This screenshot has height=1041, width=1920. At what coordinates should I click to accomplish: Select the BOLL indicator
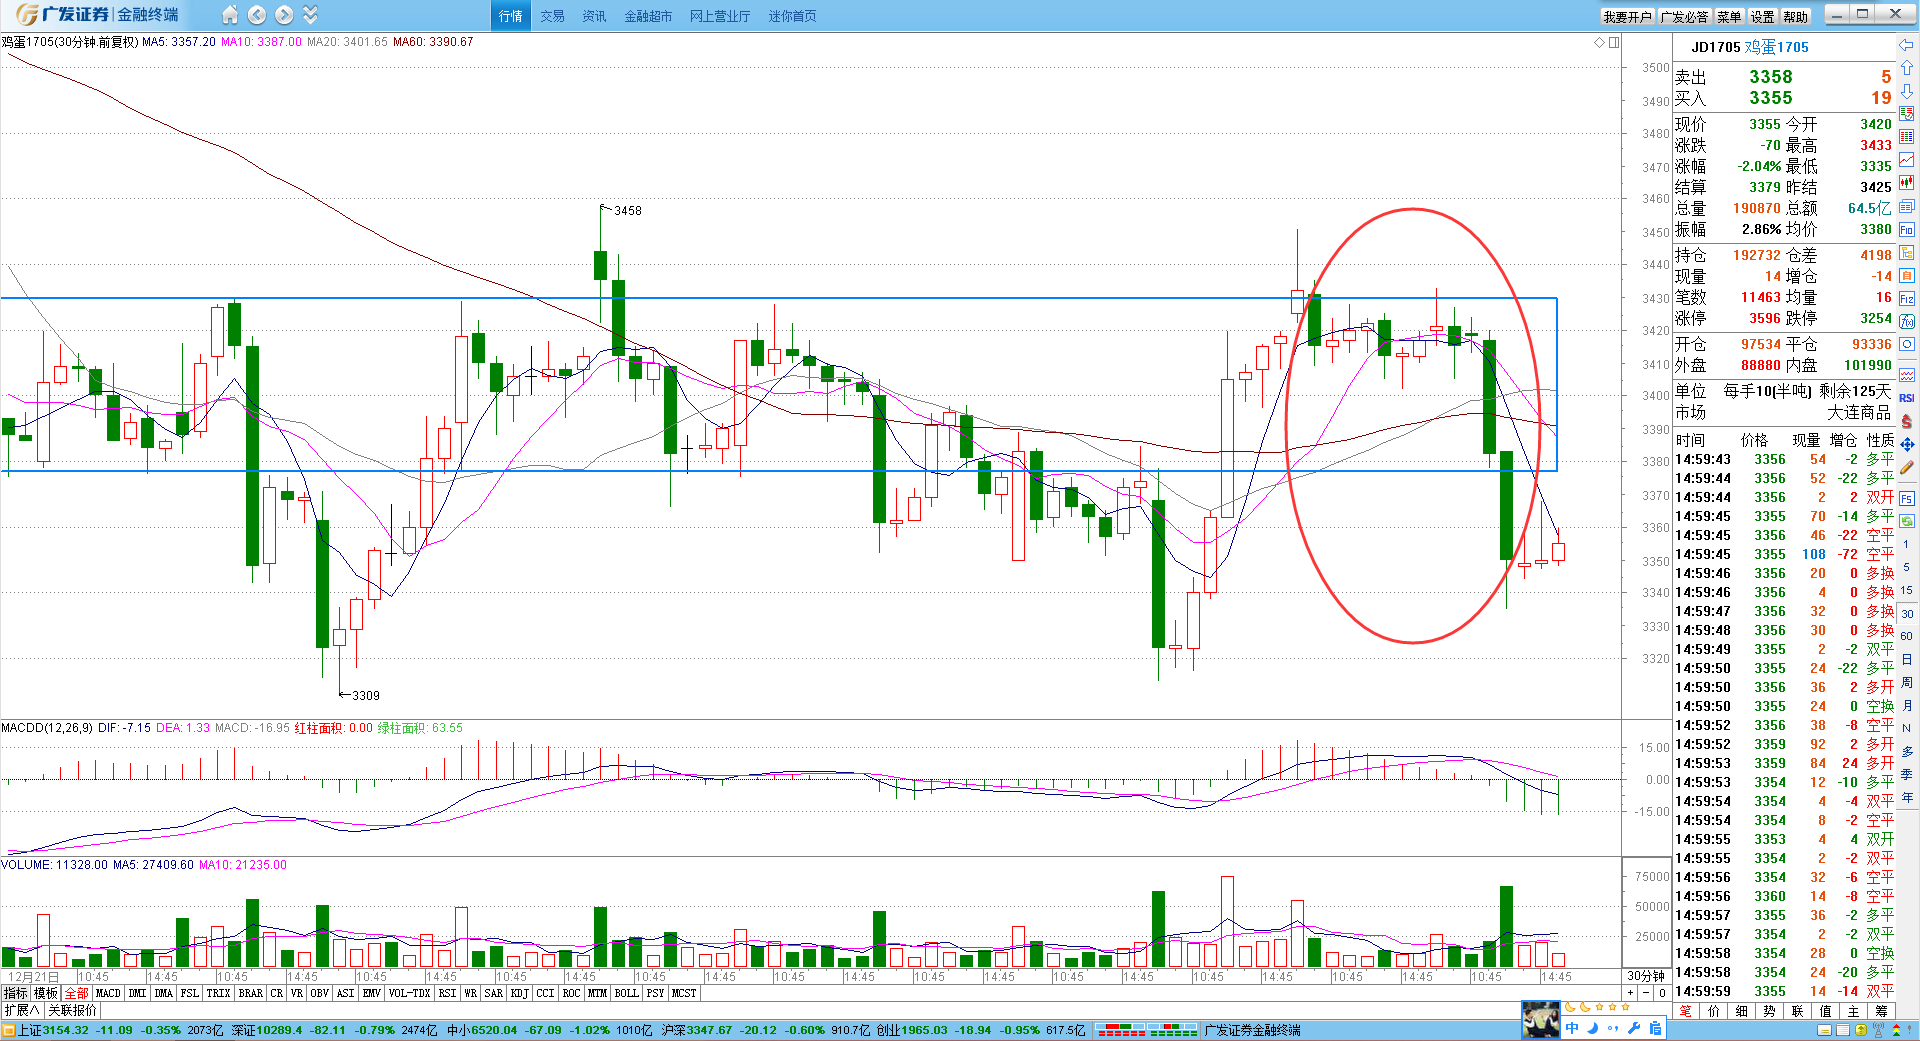[x=626, y=993]
